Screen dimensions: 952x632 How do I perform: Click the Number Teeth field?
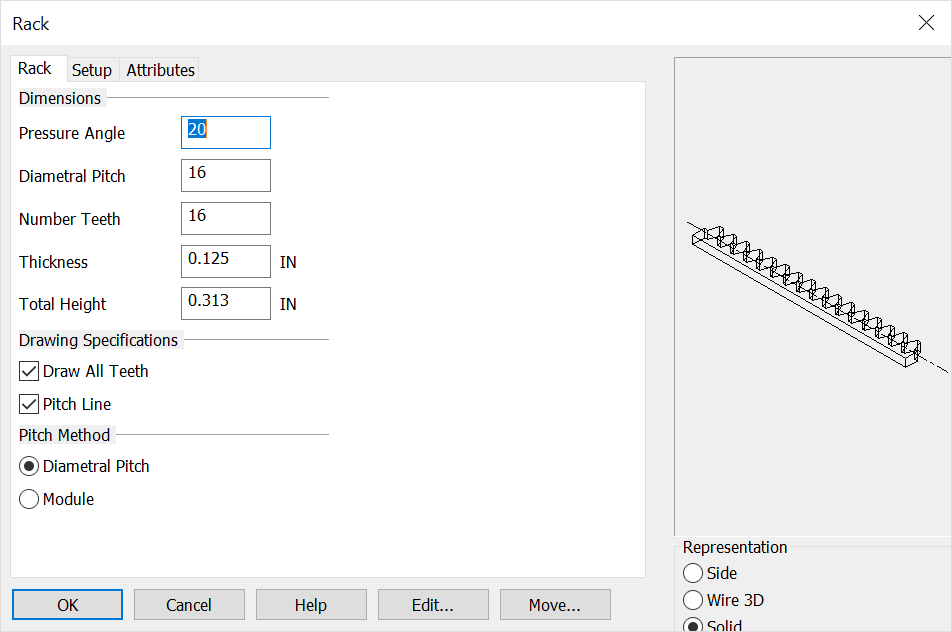[225, 218]
